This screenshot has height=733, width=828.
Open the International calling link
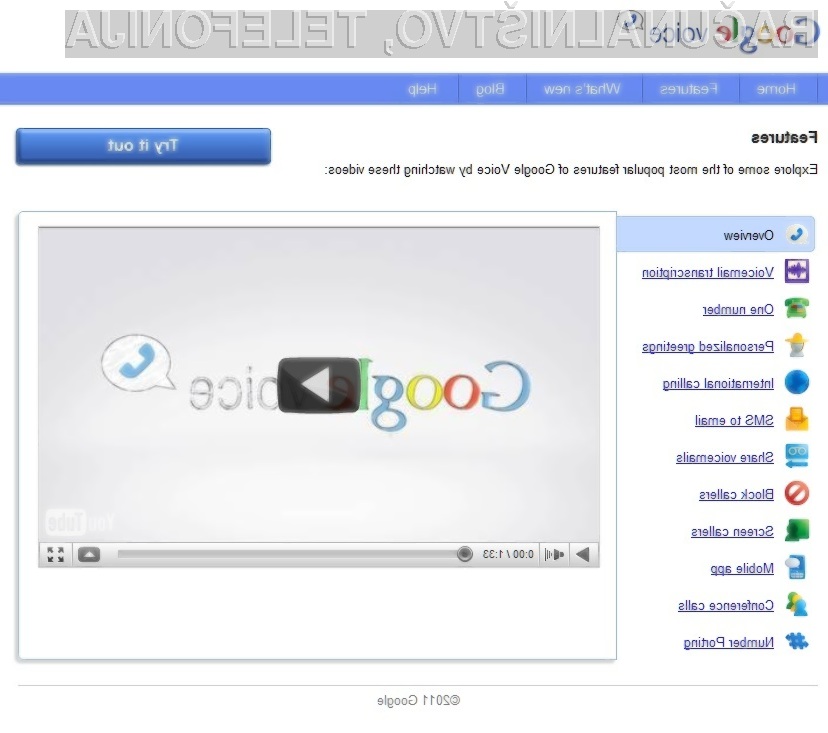tap(718, 383)
